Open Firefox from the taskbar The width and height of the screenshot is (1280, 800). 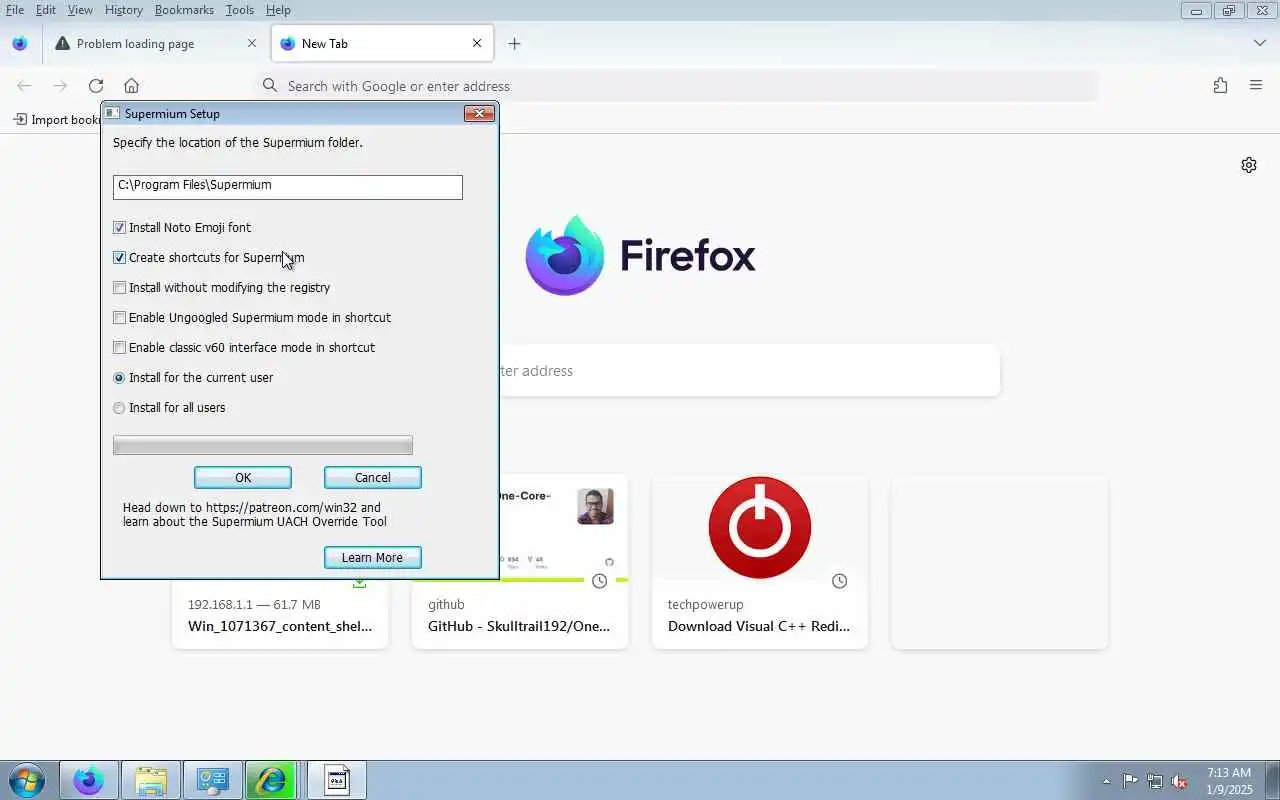88,780
